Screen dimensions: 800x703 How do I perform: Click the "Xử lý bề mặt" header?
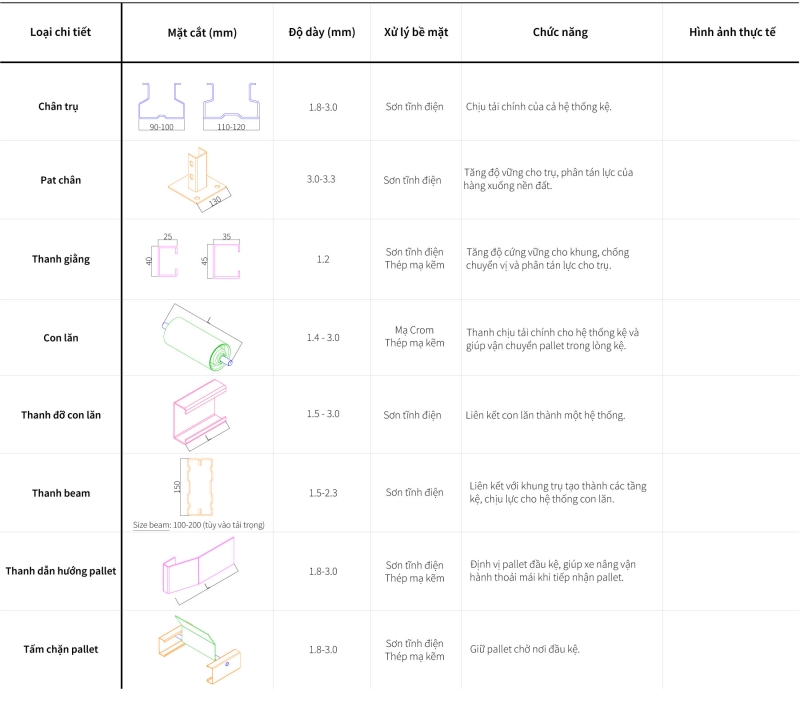click(x=416, y=32)
